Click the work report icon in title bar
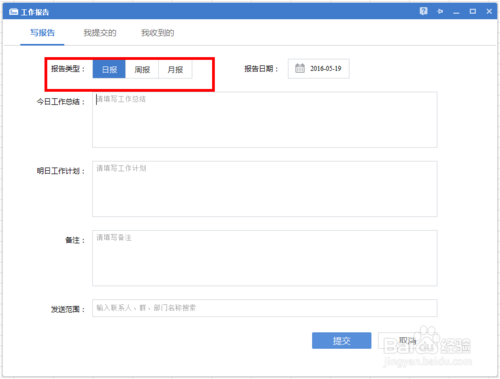500x379 pixels. 13,12
